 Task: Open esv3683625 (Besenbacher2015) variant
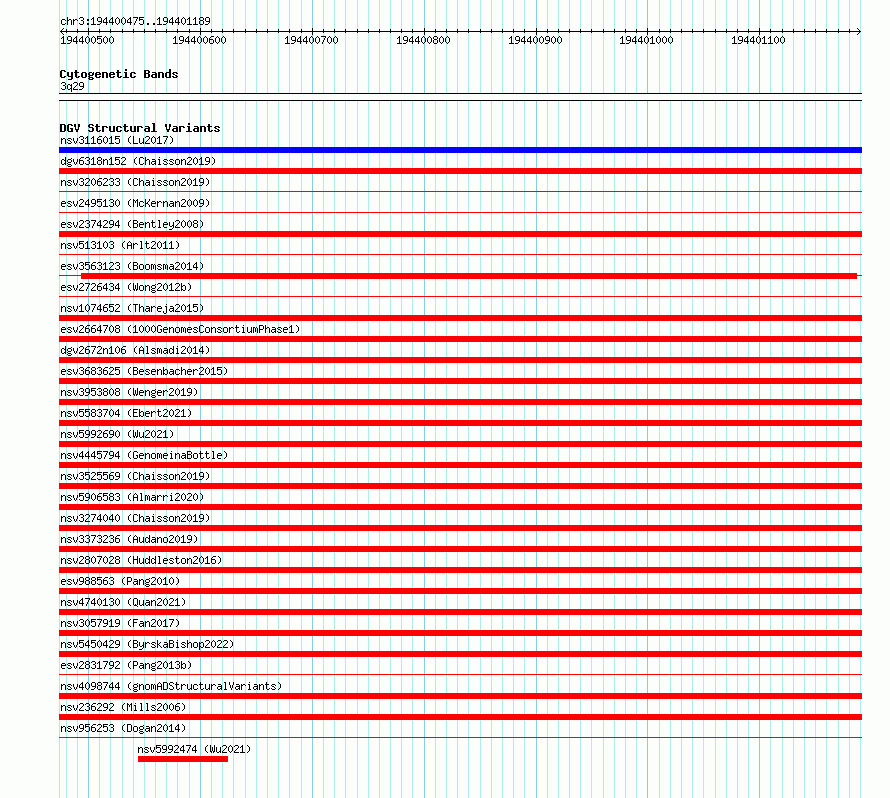[x=144, y=371]
